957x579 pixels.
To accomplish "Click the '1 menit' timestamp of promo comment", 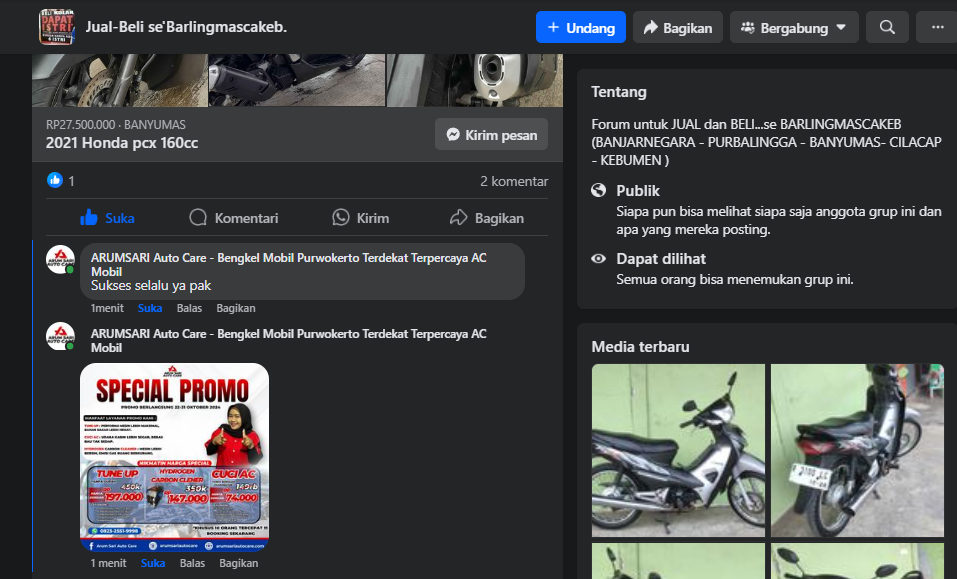I will (108, 563).
